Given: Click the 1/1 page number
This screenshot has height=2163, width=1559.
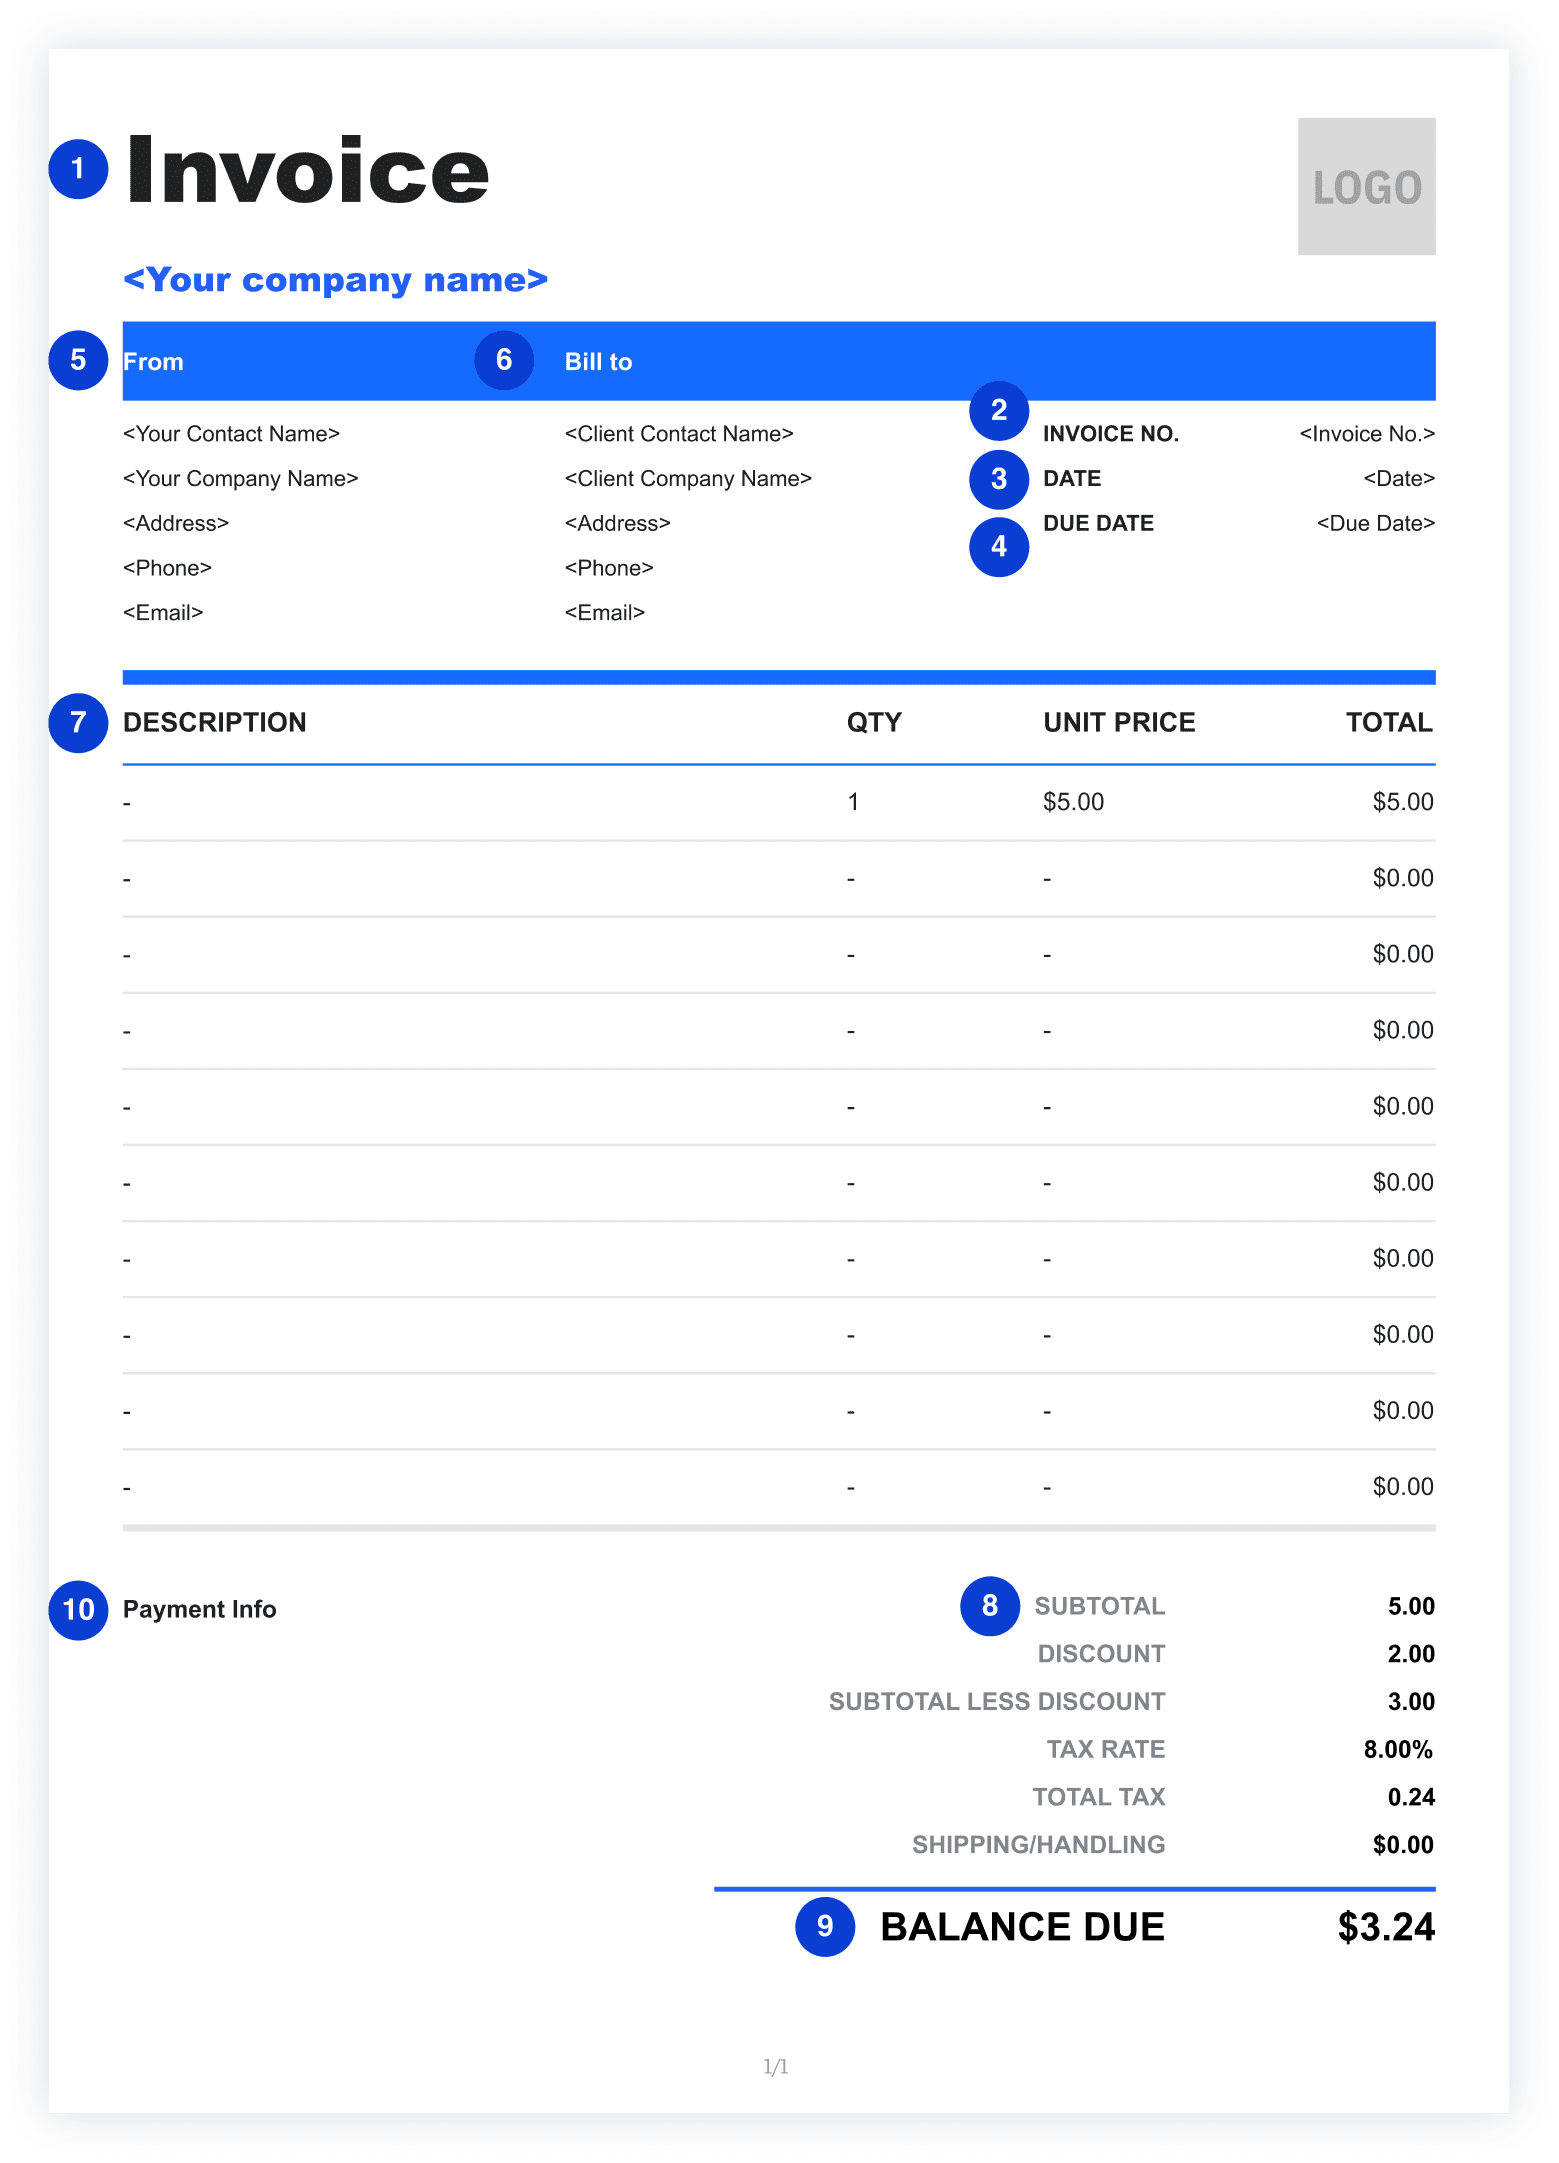Looking at the screenshot, I should (776, 2066).
